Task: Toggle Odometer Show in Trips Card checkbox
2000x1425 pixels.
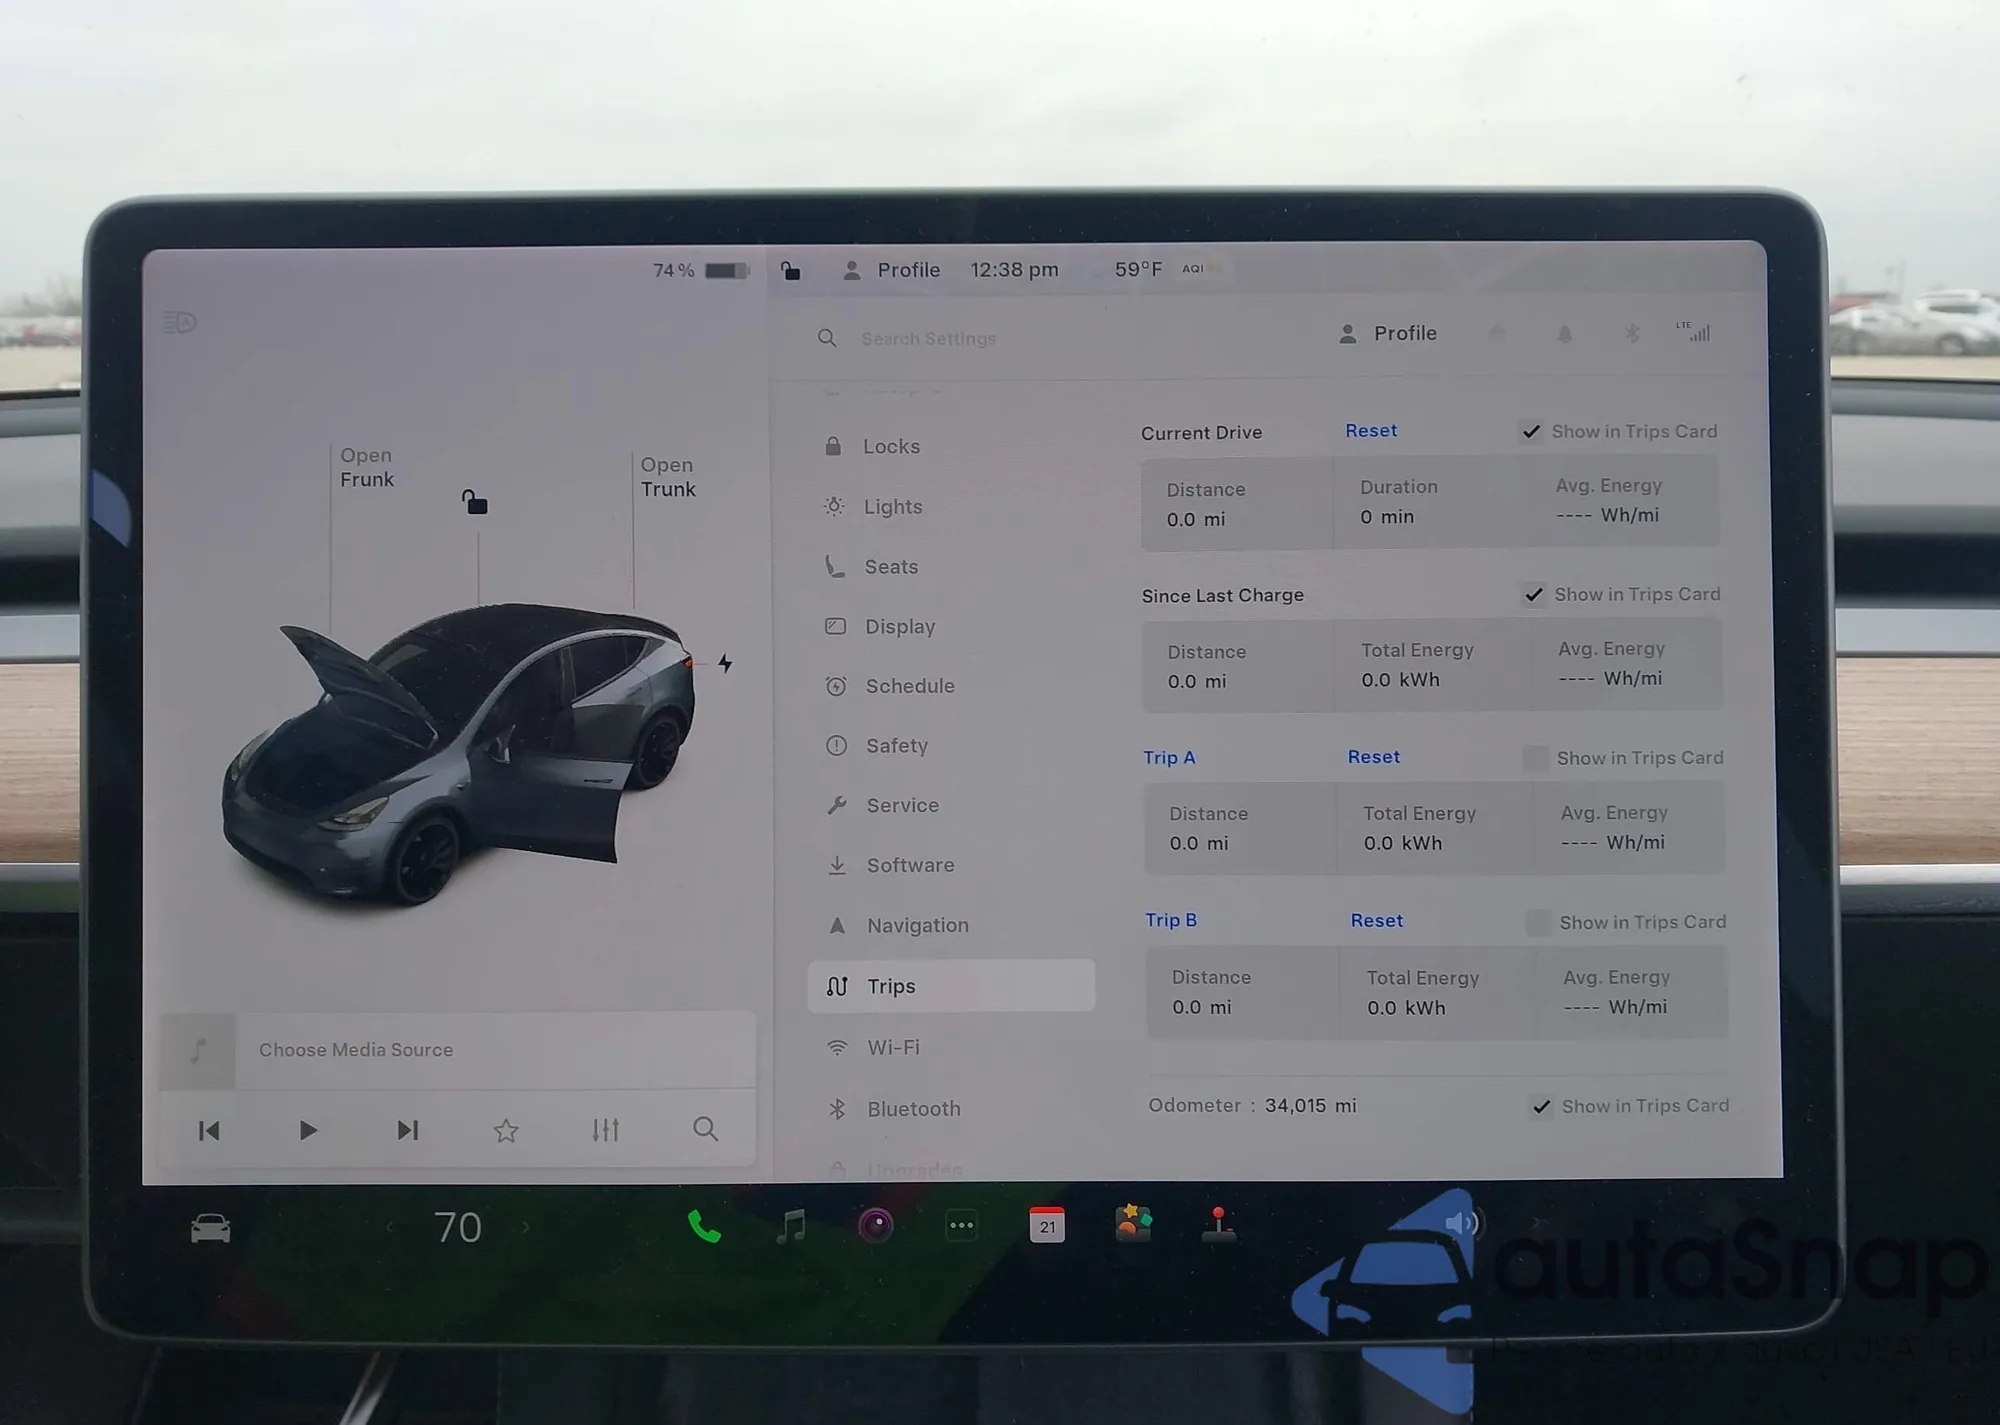Action: click(1541, 1107)
